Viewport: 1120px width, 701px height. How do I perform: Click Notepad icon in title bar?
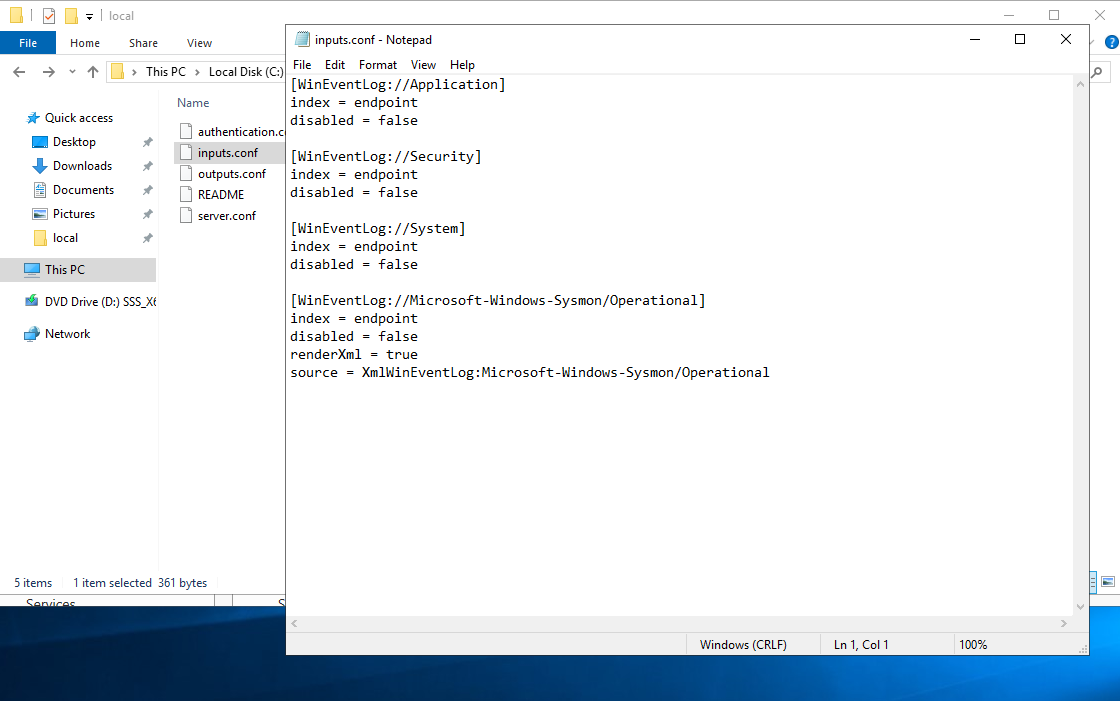(302, 39)
